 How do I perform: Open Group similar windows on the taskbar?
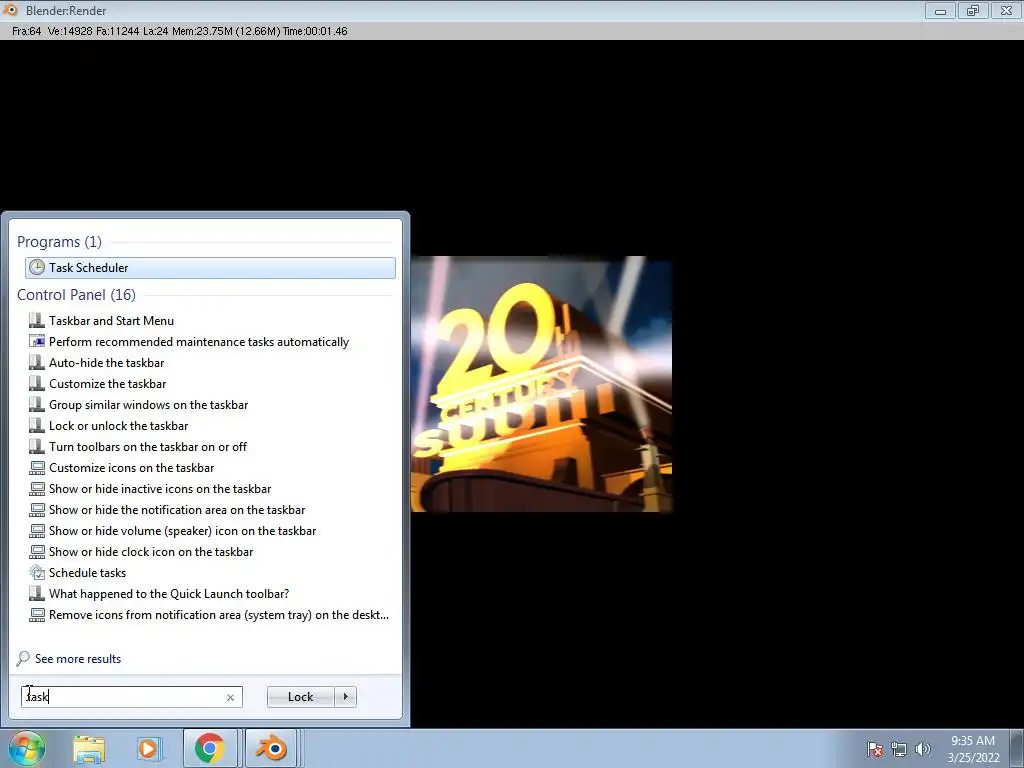pos(148,404)
